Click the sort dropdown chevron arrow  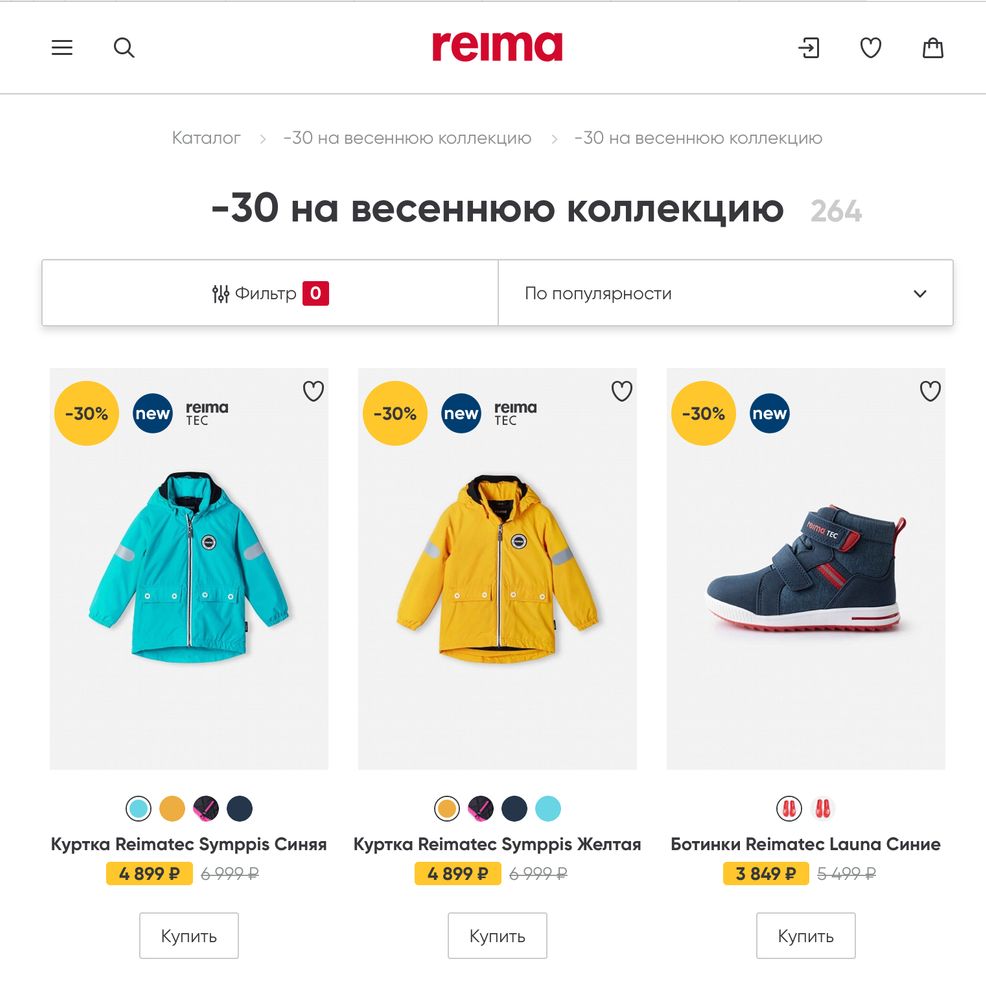click(920, 294)
